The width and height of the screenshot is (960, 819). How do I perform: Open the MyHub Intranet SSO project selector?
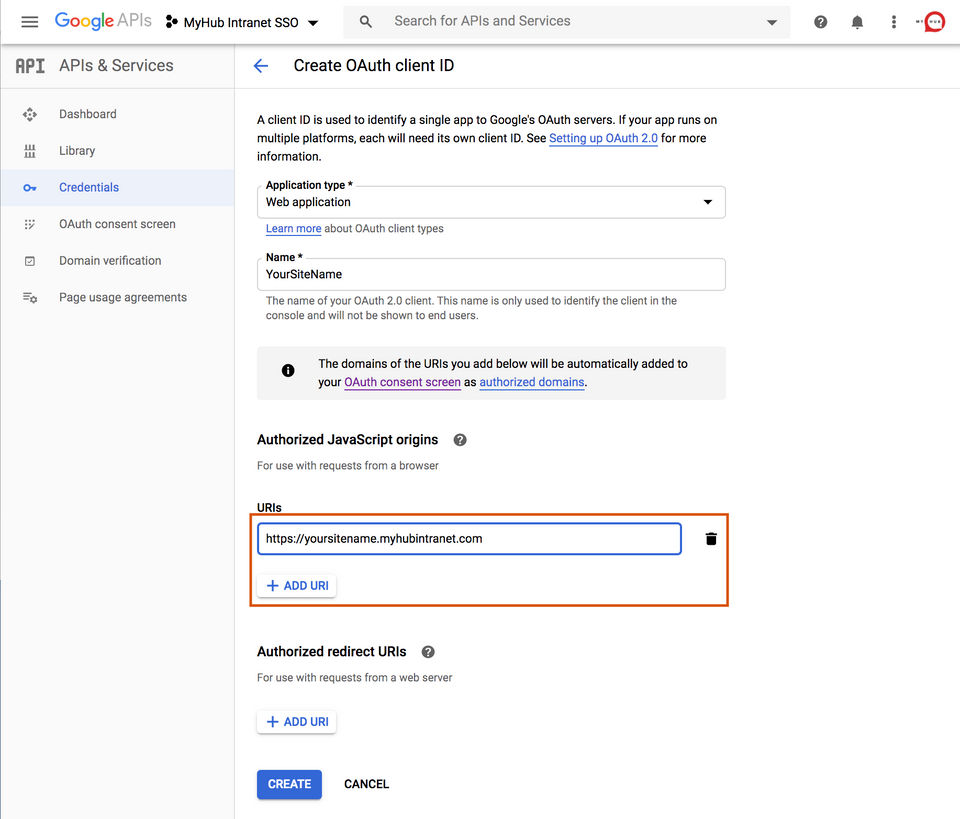point(242,22)
